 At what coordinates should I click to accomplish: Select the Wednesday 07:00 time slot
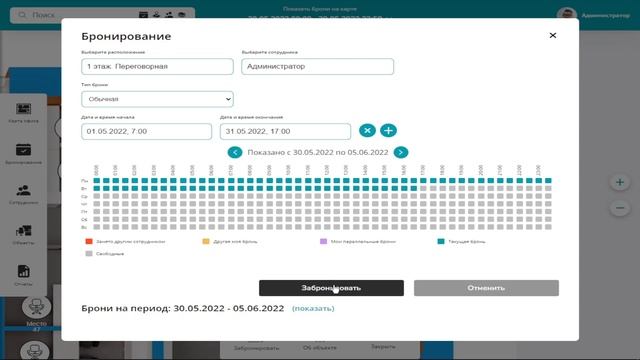coord(231,196)
